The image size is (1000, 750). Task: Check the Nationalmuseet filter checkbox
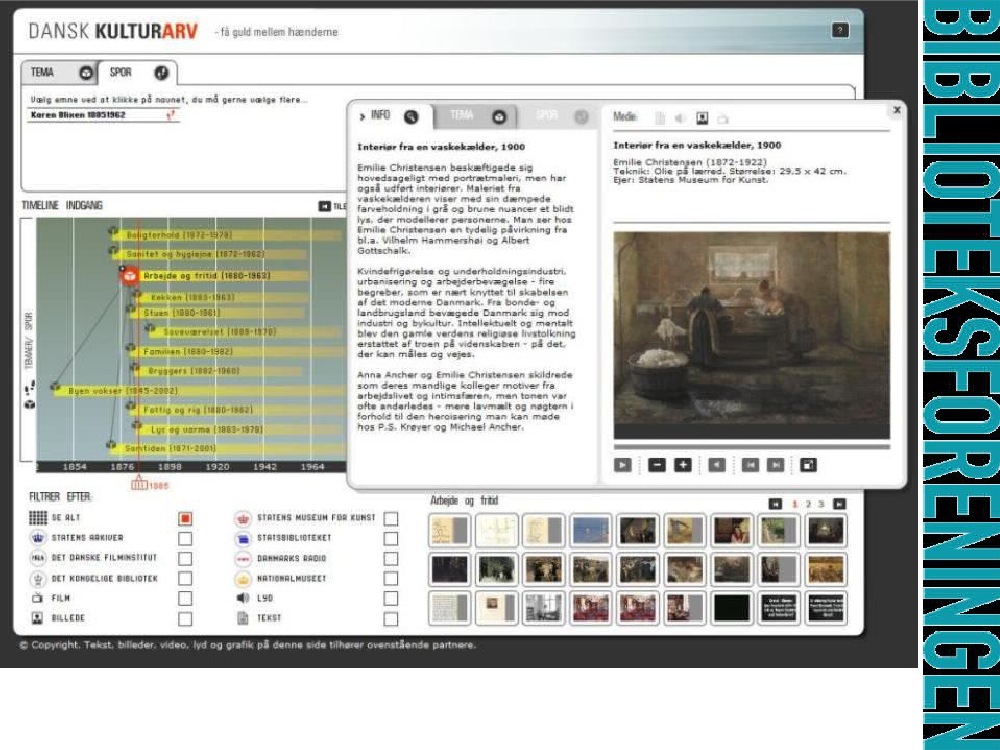391,578
